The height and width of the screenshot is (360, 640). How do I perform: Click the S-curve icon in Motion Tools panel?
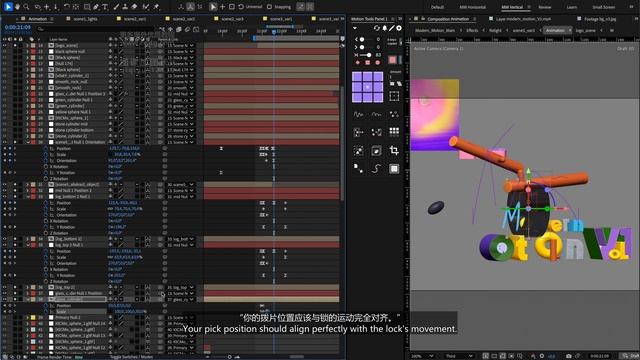point(376,169)
